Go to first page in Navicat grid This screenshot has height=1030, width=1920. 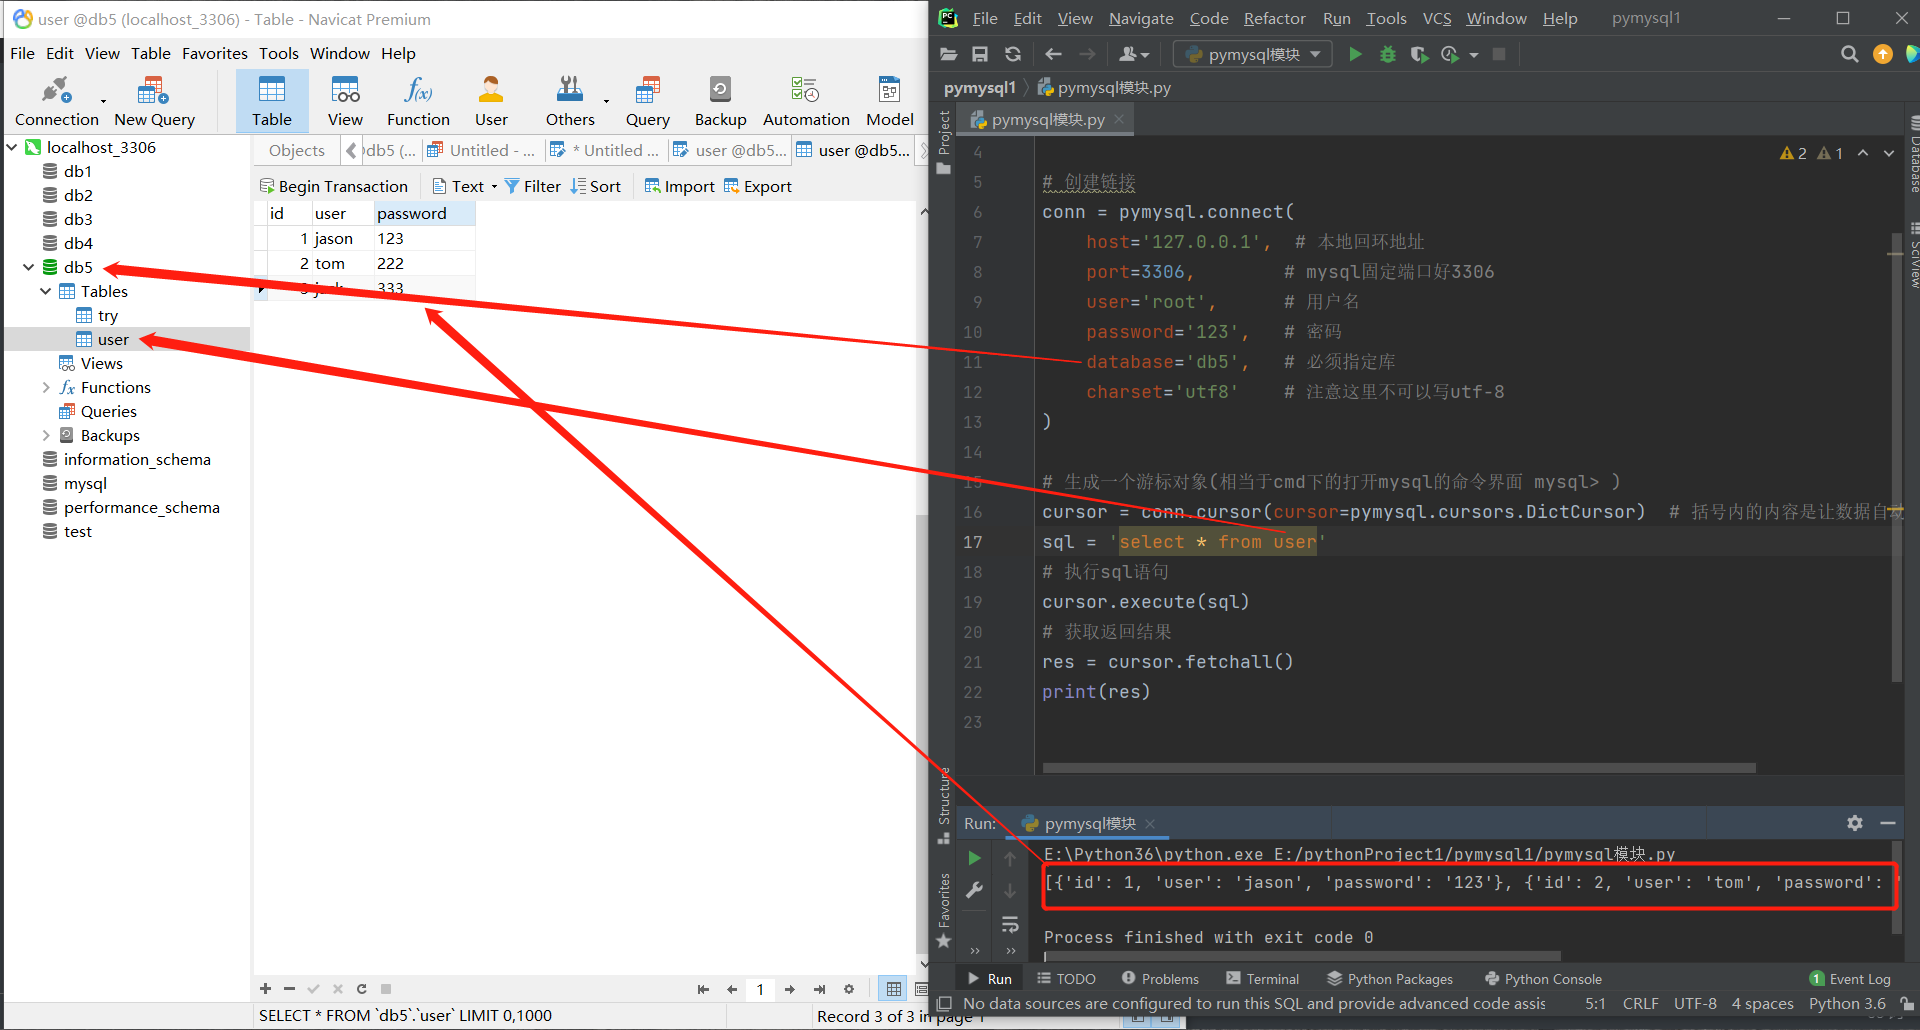click(703, 989)
